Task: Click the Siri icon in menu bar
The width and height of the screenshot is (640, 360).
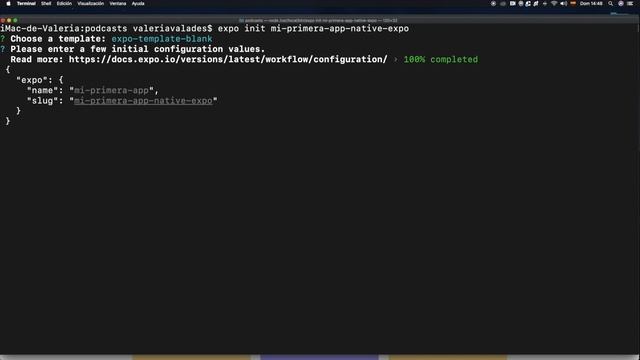Action: click(621, 4)
